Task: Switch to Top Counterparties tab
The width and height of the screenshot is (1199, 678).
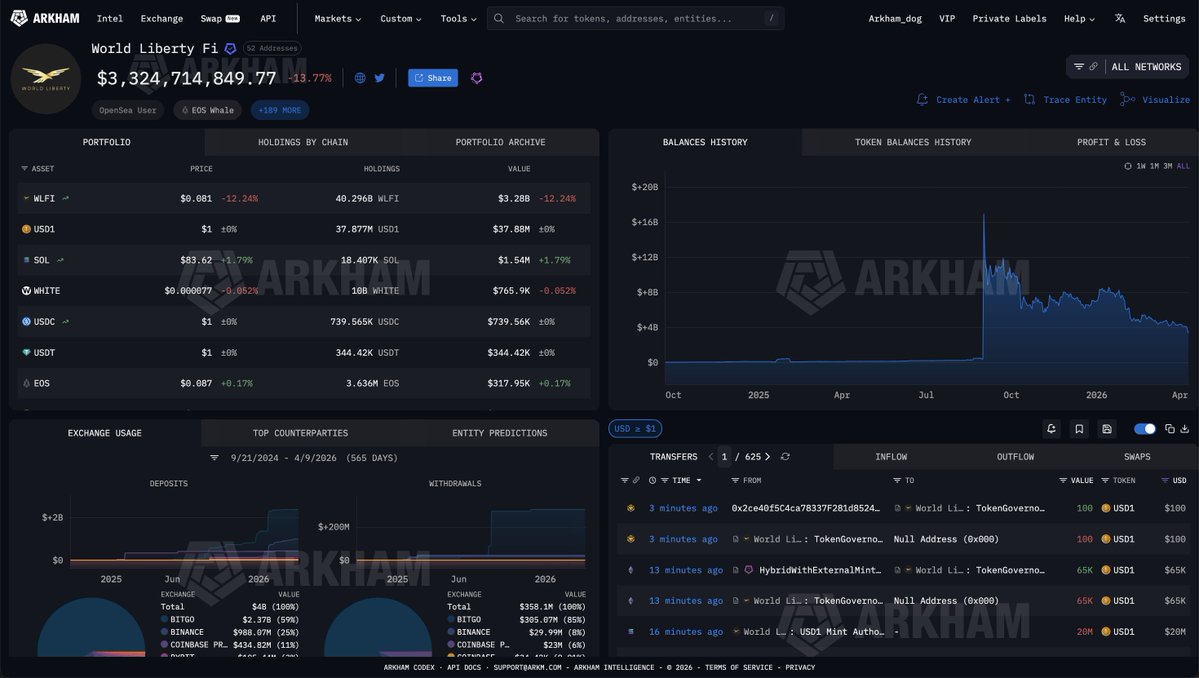Action: (301, 433)
